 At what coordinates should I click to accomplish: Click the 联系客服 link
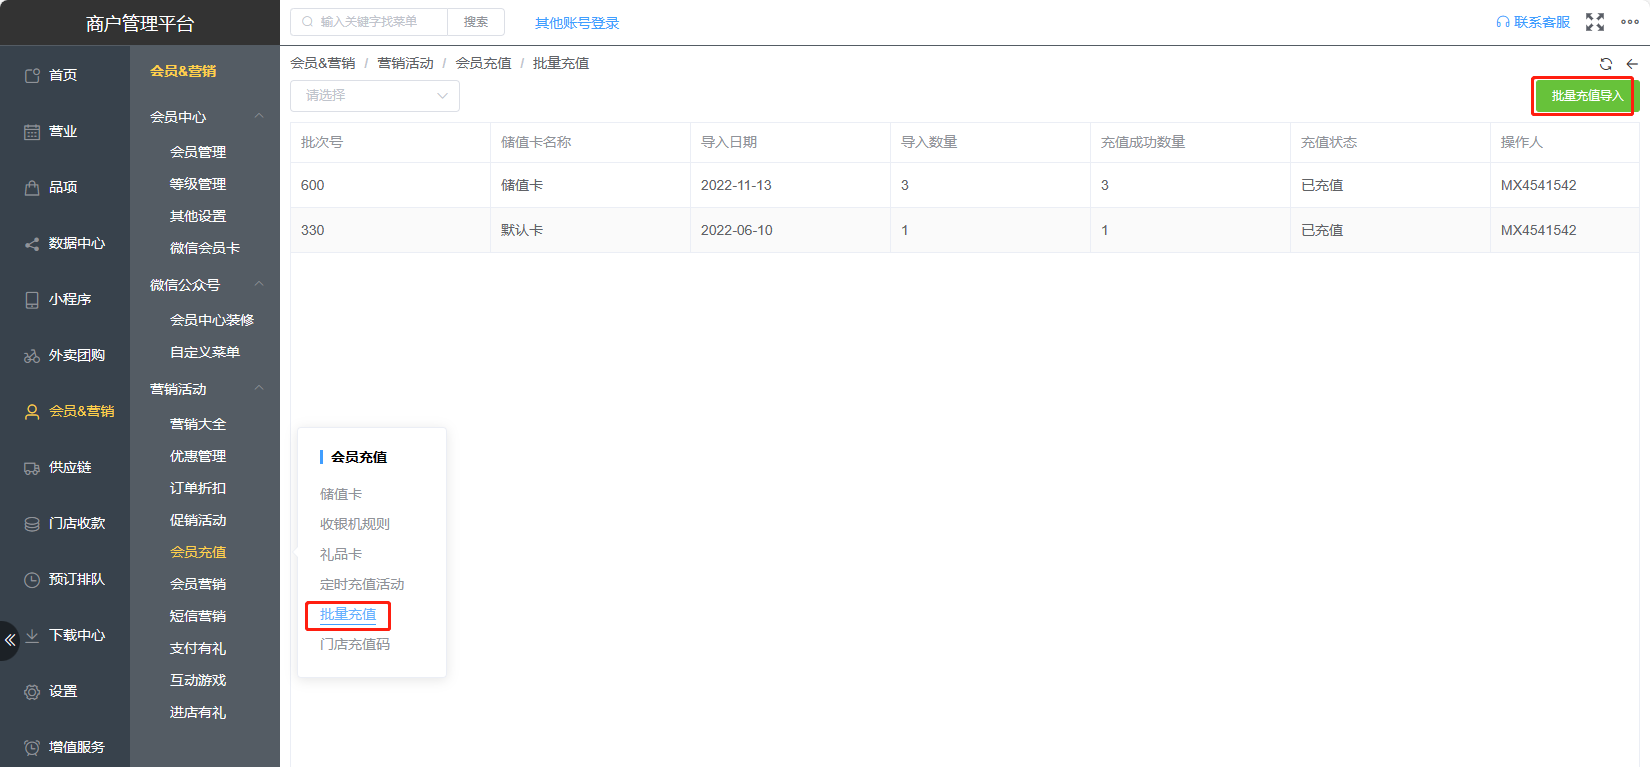point(1542,22)
